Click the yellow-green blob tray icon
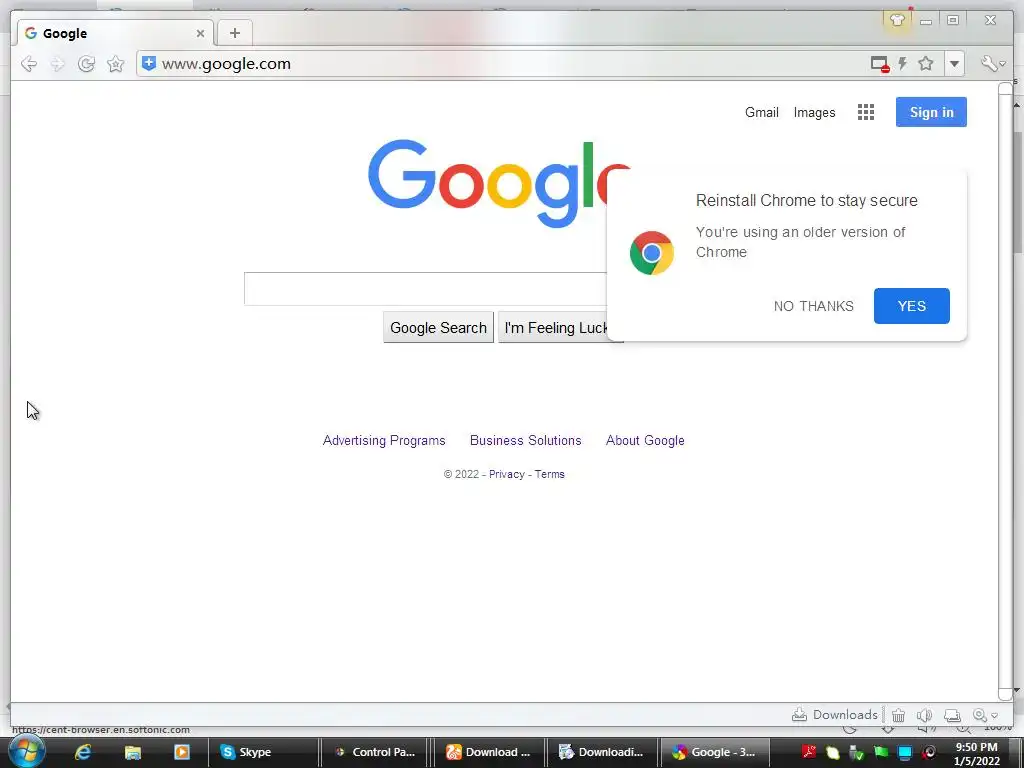This screenshot has height=768, width=1024. tap(833, 753)
